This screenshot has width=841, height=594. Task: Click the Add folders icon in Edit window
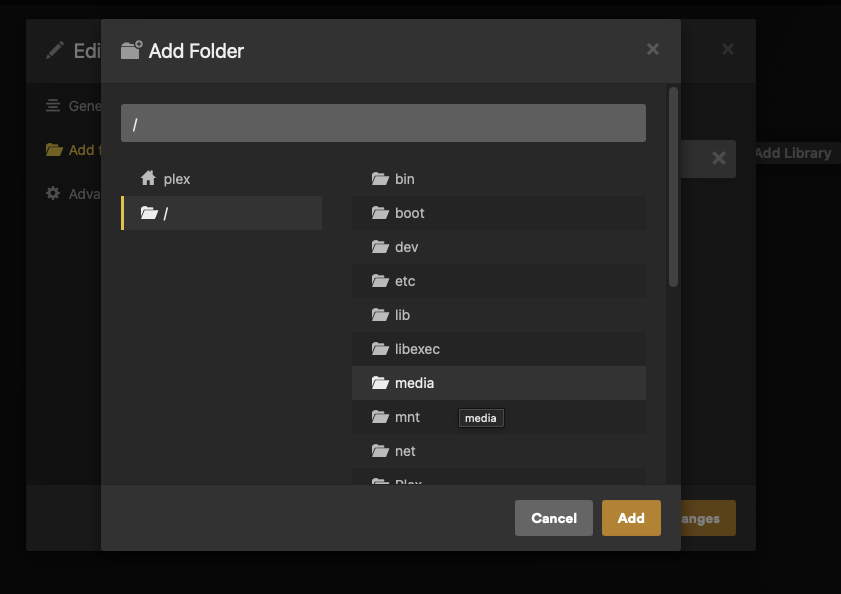(x=54, y=150)
